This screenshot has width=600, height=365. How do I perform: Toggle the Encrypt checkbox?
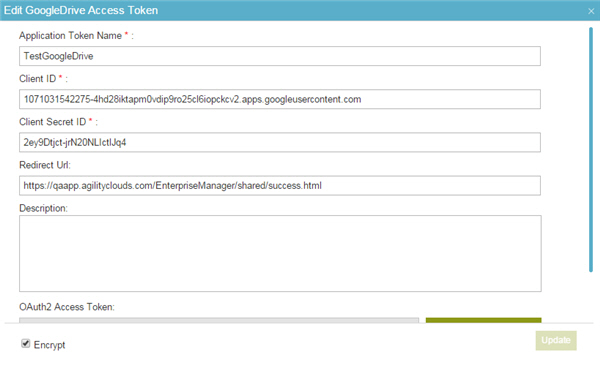(26, 344)
